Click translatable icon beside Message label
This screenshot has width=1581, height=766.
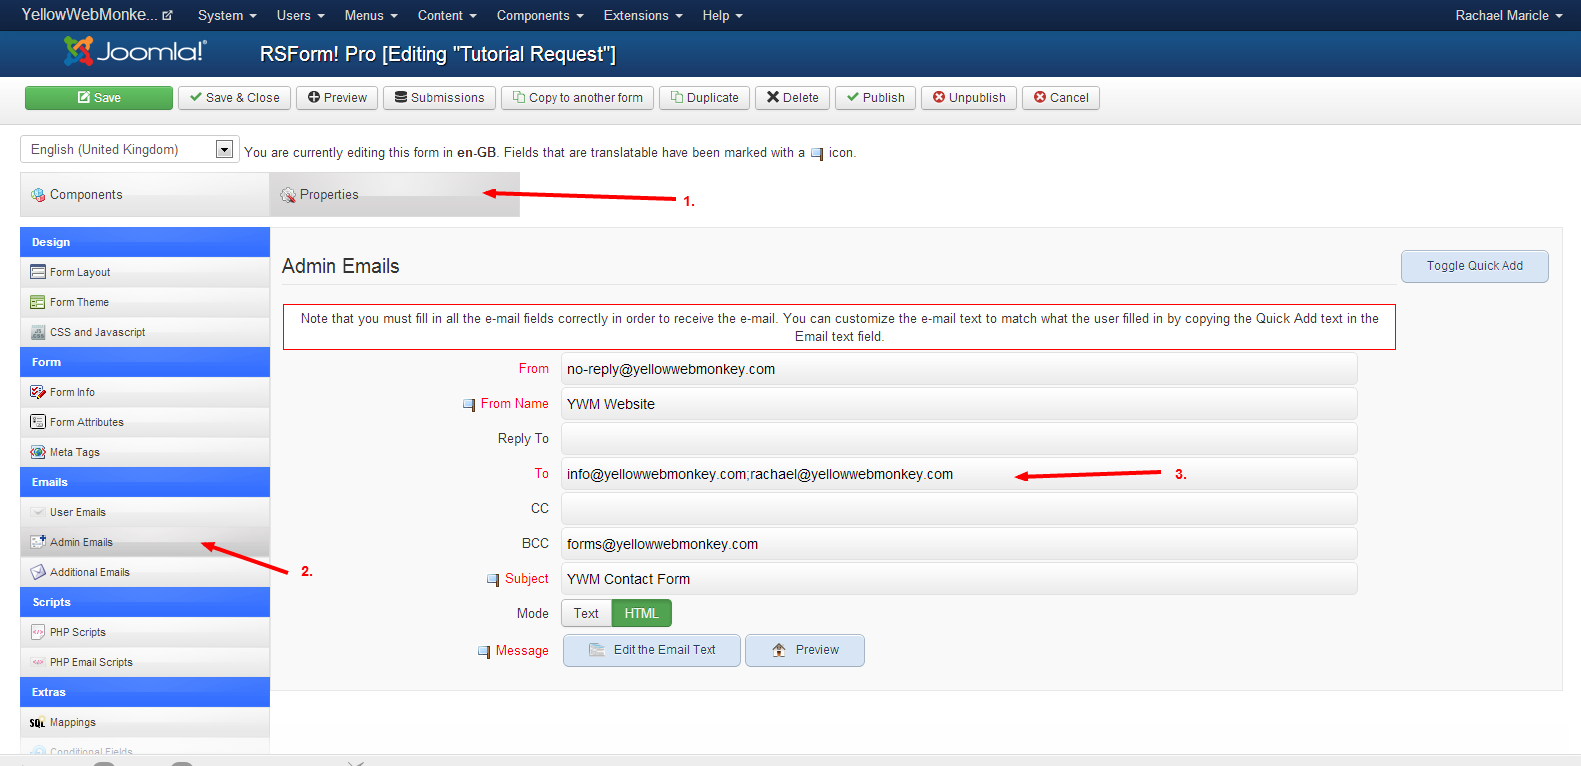tap(484, 652)
